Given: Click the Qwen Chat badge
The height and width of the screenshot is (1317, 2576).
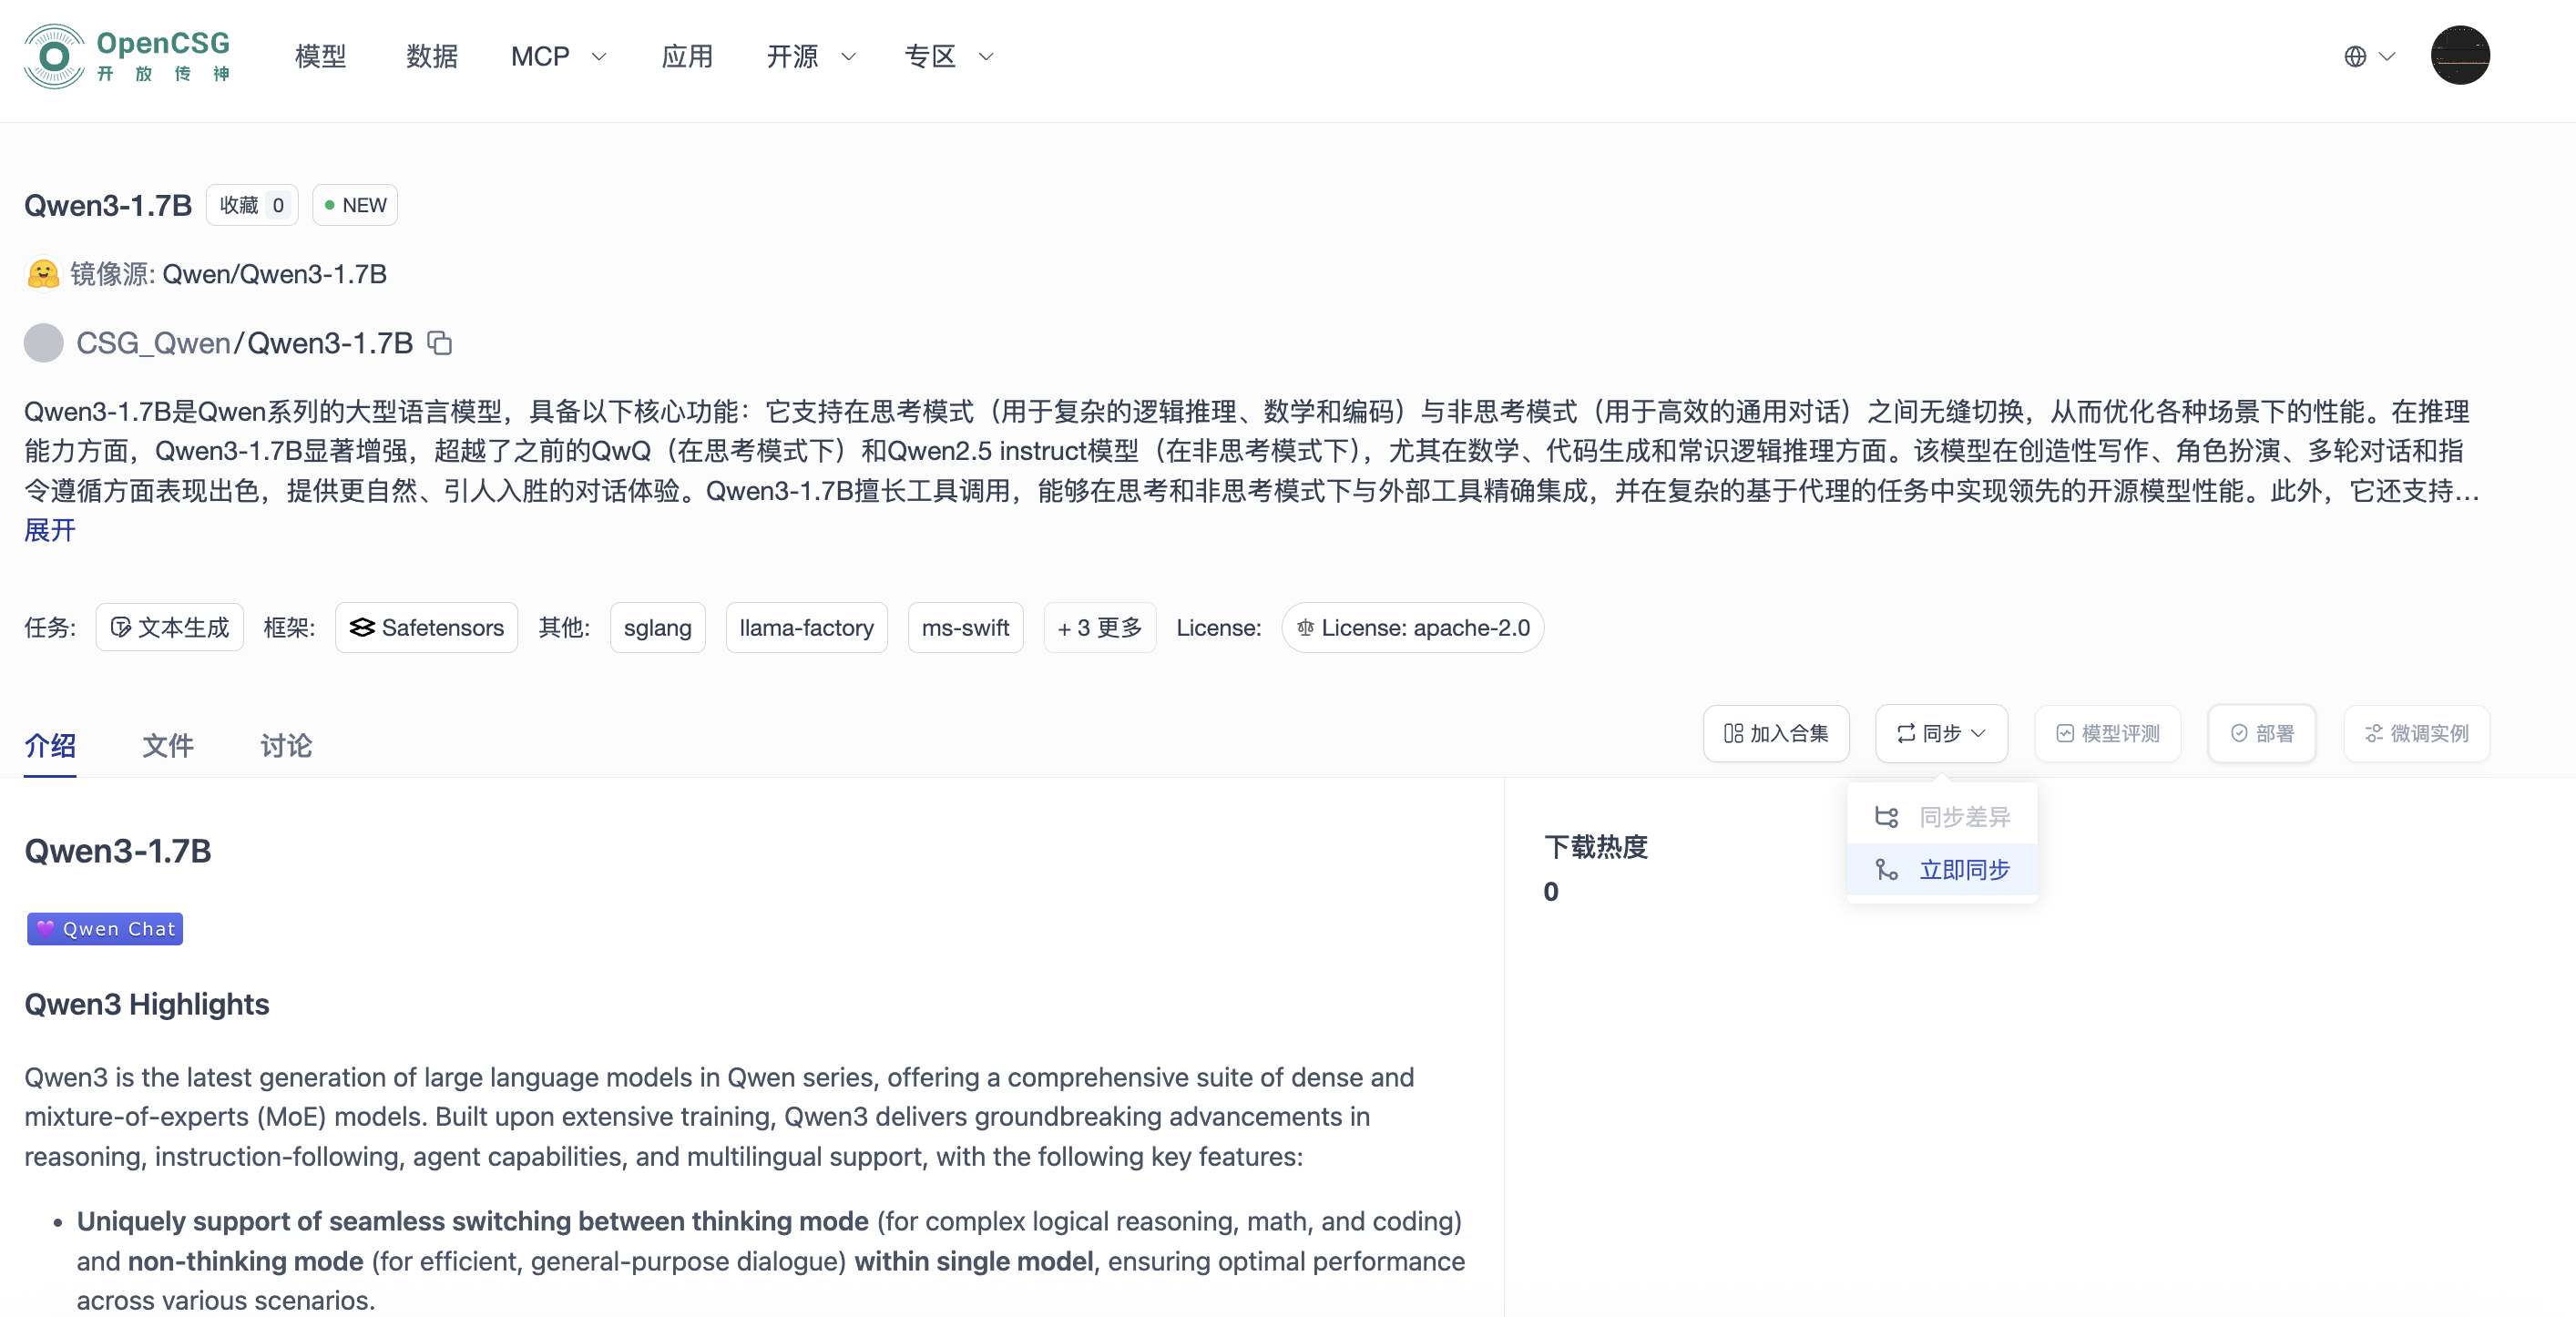Looking at the screenshot, I should (105, 928).
